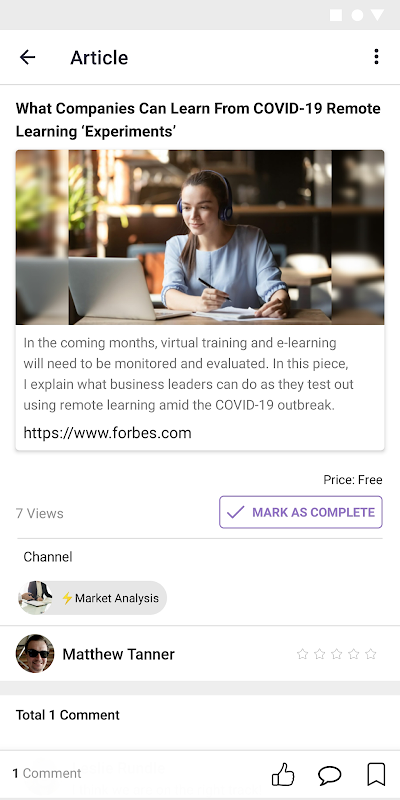This screenshot has height=800, width=400.
Task: Open Matthew Tanner's profile name
Action: 118,654
